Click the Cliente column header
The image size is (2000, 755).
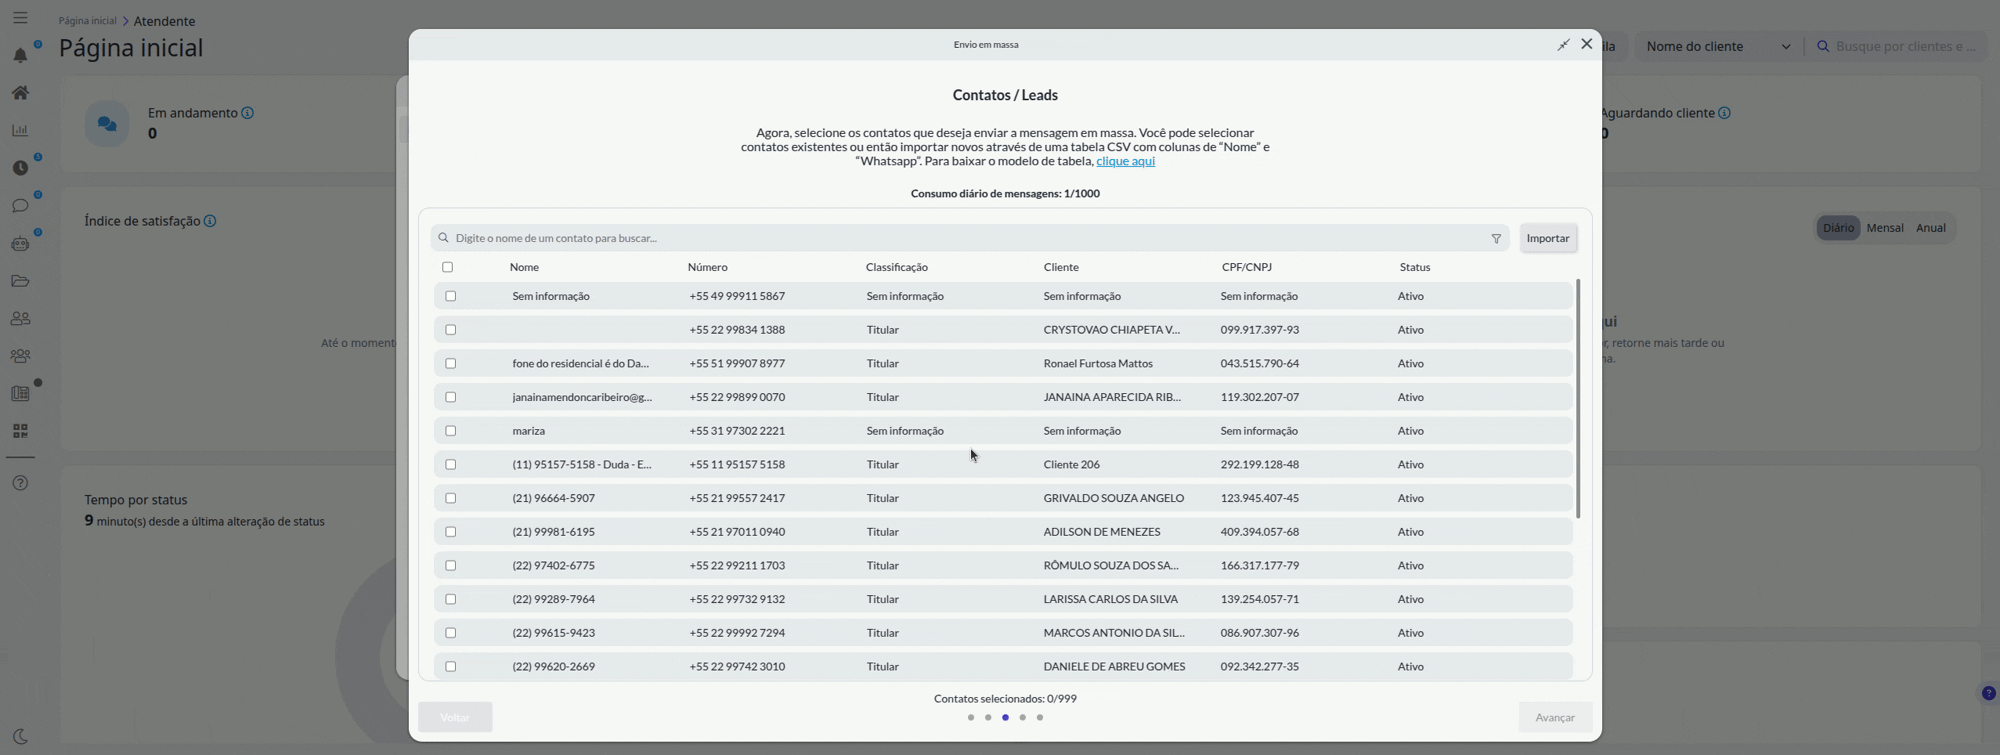[x=1061, y=267]
